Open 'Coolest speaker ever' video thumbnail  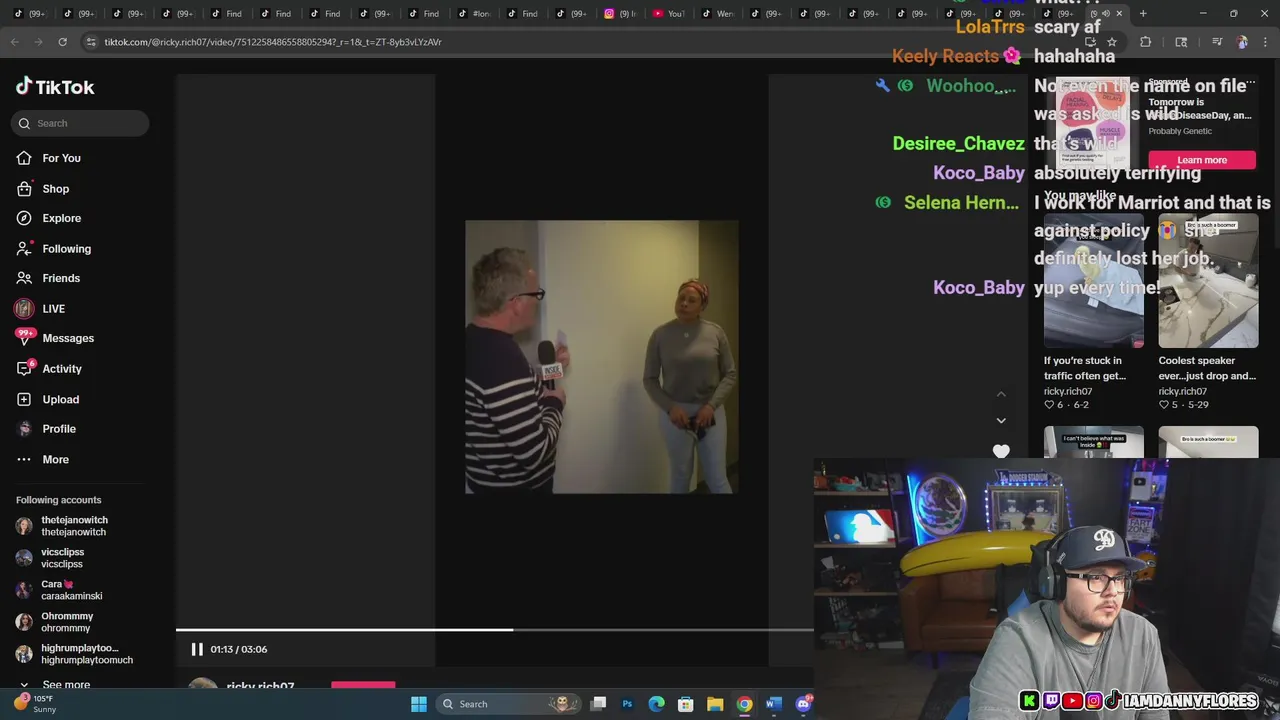(1208, 280)
